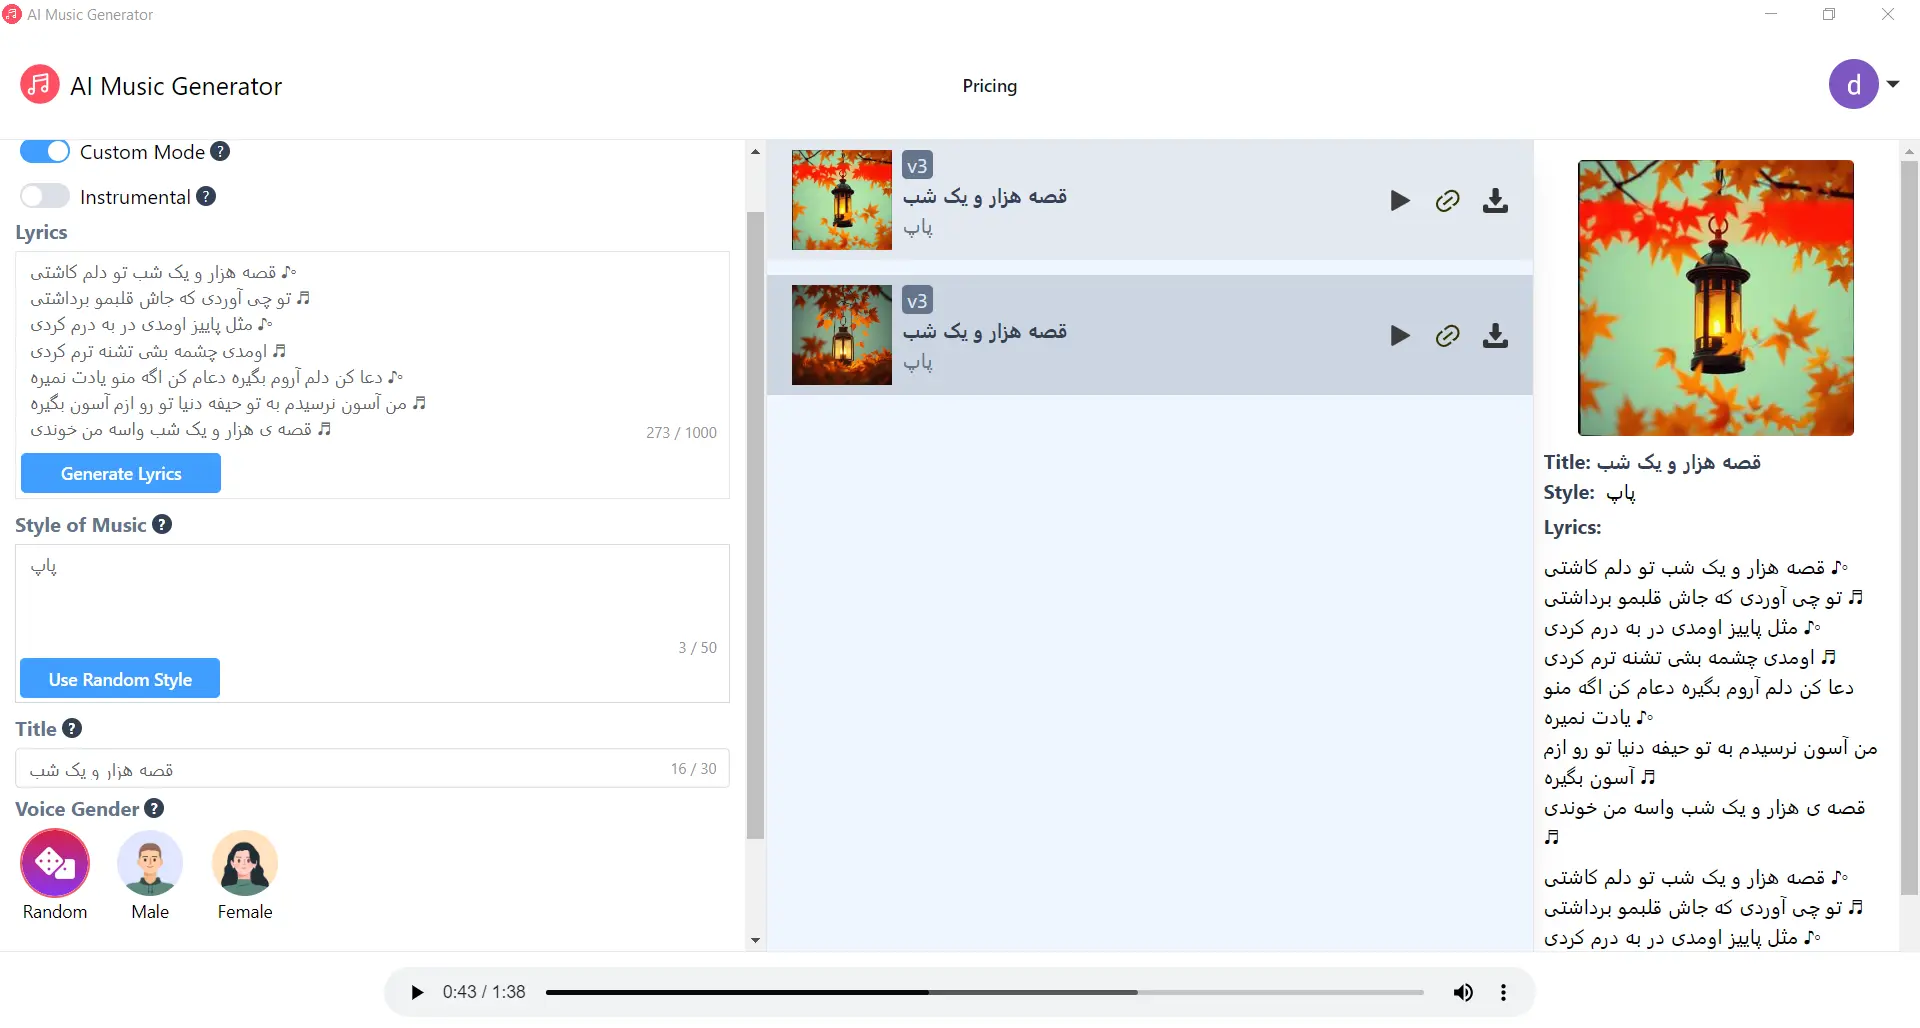1920x1028 pixels.
Task: Click the AI Music Generator logo icon
Action: click(39, 85)
